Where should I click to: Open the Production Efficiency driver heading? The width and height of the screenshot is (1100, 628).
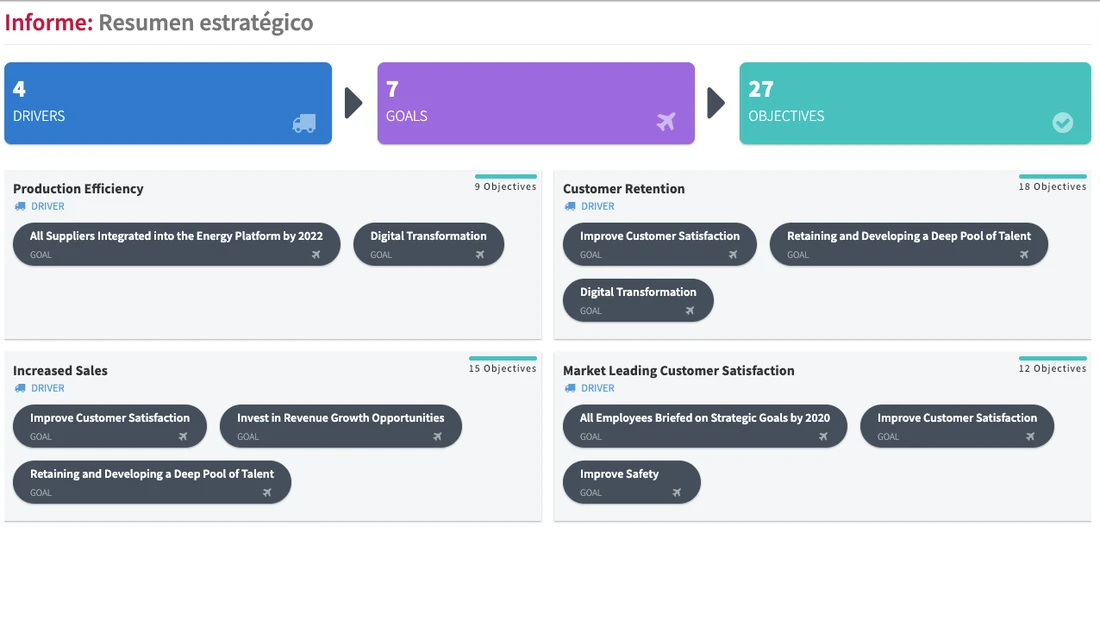78,188
